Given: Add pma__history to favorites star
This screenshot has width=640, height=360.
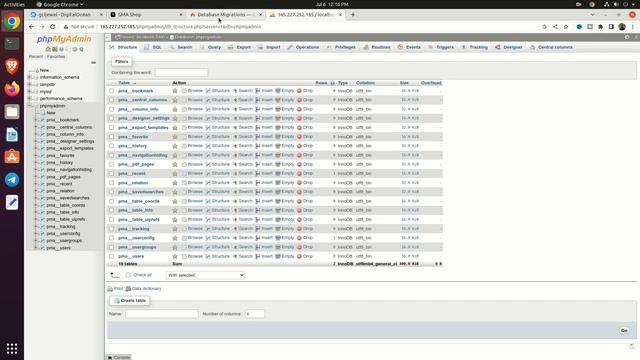Looking at the screenshot, I should pos(175,146).
